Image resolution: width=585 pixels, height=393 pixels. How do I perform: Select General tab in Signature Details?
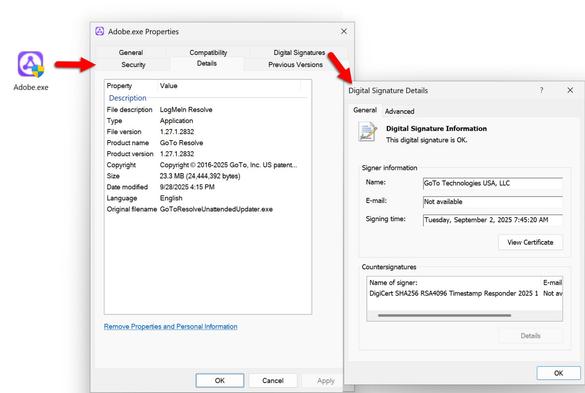[x=365, y=110]
